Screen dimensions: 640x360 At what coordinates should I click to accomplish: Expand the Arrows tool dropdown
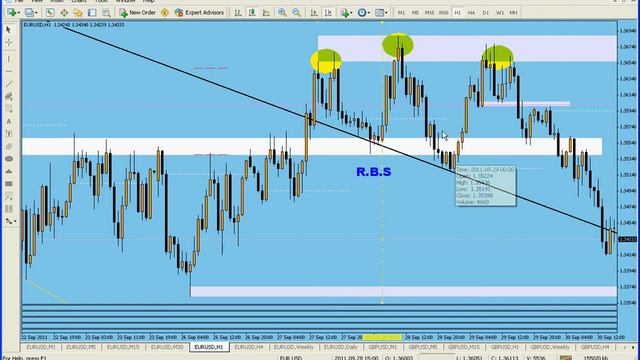coord(16,222)
